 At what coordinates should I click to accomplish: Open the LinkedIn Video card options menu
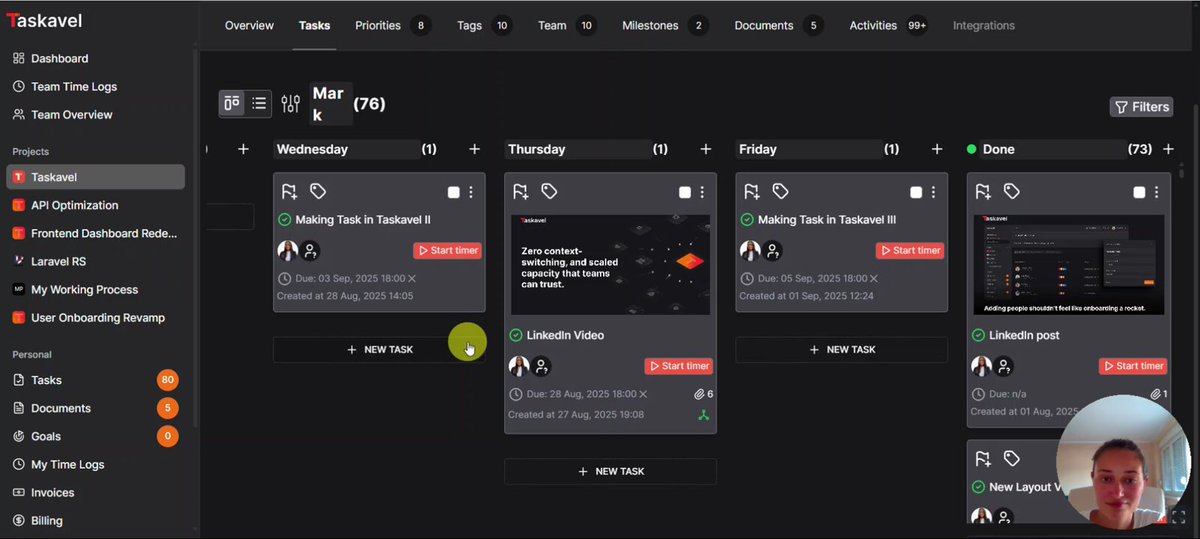(702, 192)
